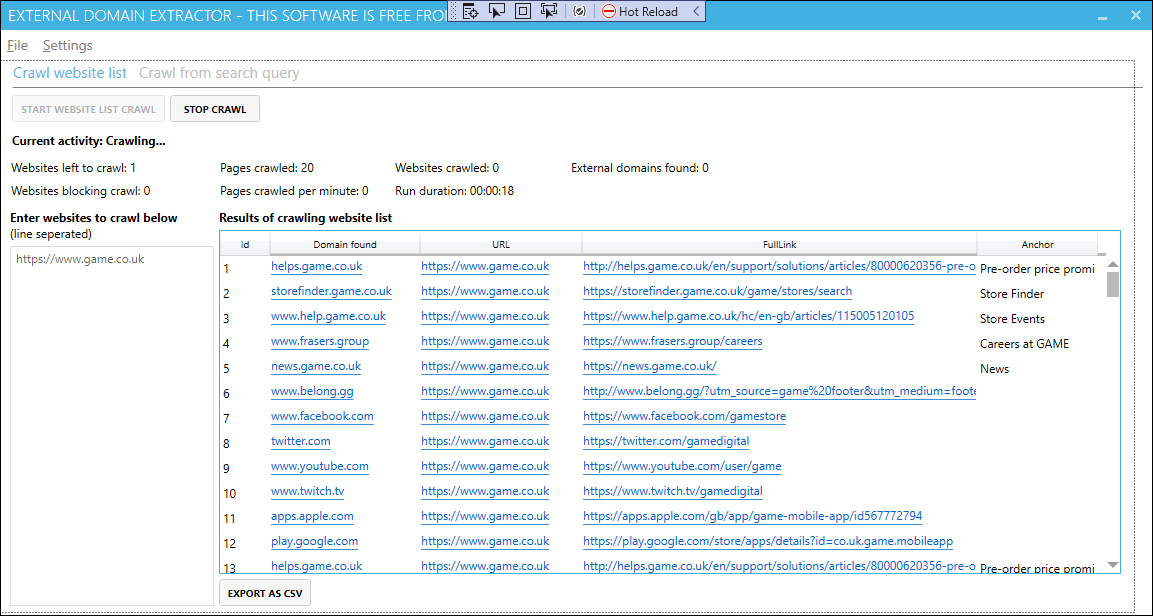1153x616 pixels.
Task: Open the File menu
Action: (x=18, y=46)
